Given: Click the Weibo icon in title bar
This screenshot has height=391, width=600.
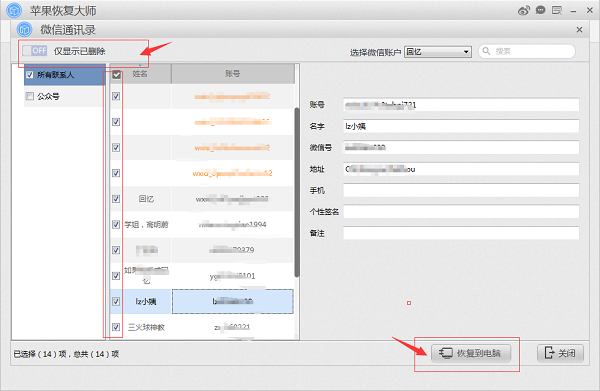Looking at the screenshot, I should [x=523, y=10].
